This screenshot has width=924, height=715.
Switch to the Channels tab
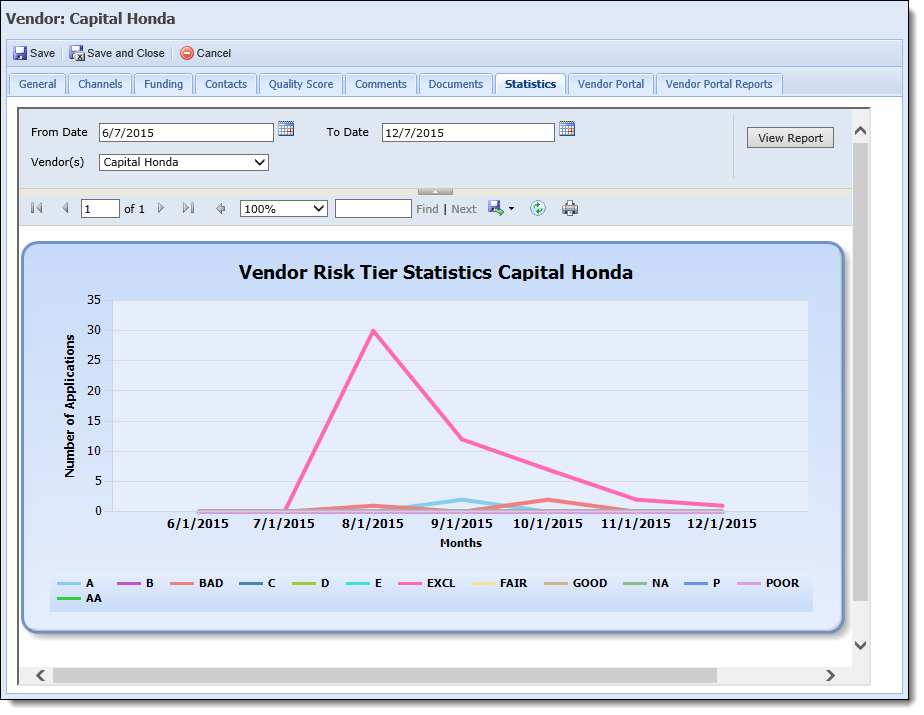tap(100, 84)
